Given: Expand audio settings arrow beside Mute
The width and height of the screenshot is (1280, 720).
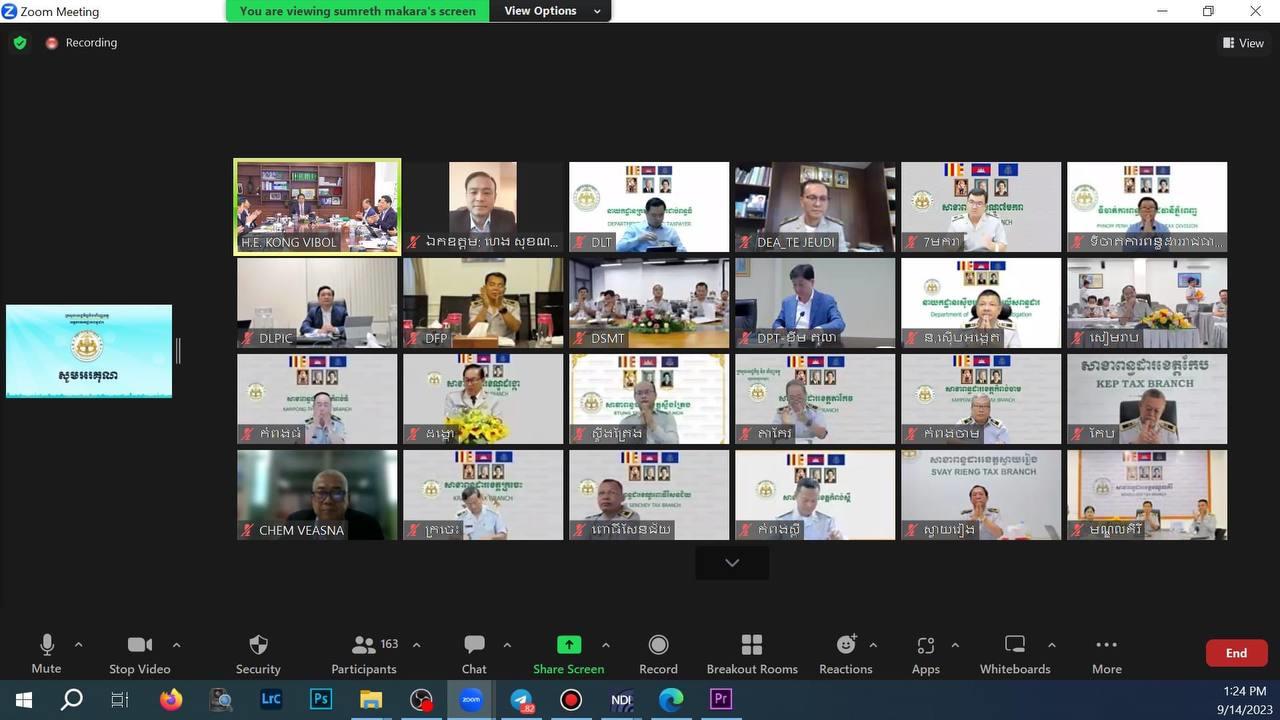Looking at the screenshot, I should coord(79,645).
